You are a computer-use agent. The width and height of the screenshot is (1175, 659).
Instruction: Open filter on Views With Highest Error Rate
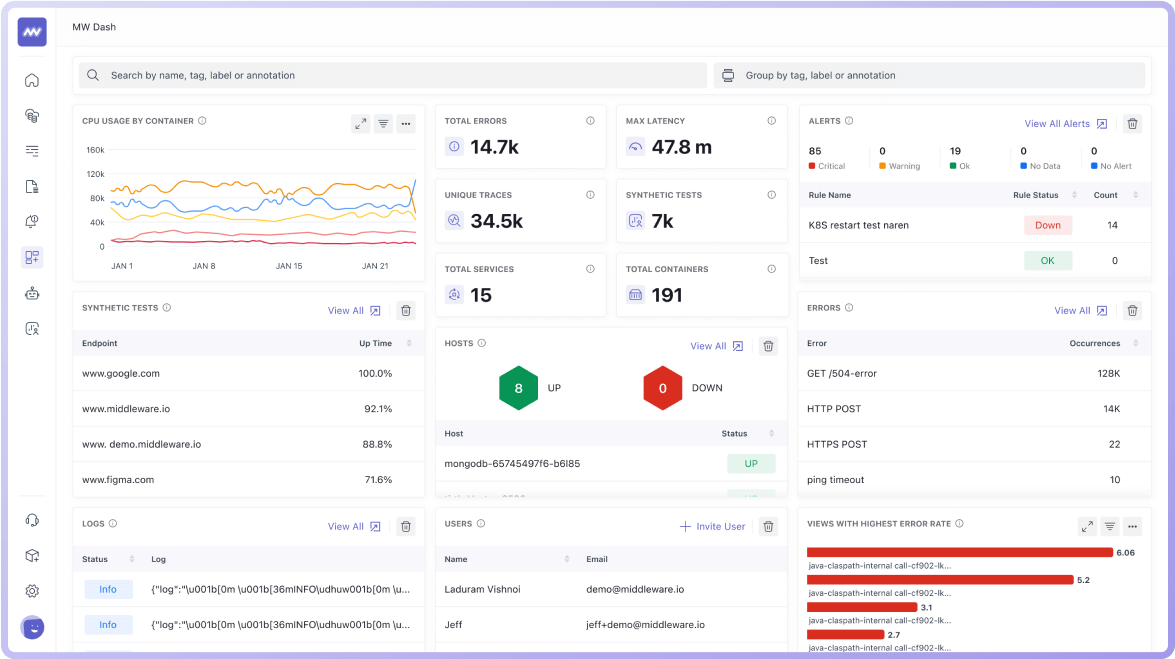tap(1110, 526)
